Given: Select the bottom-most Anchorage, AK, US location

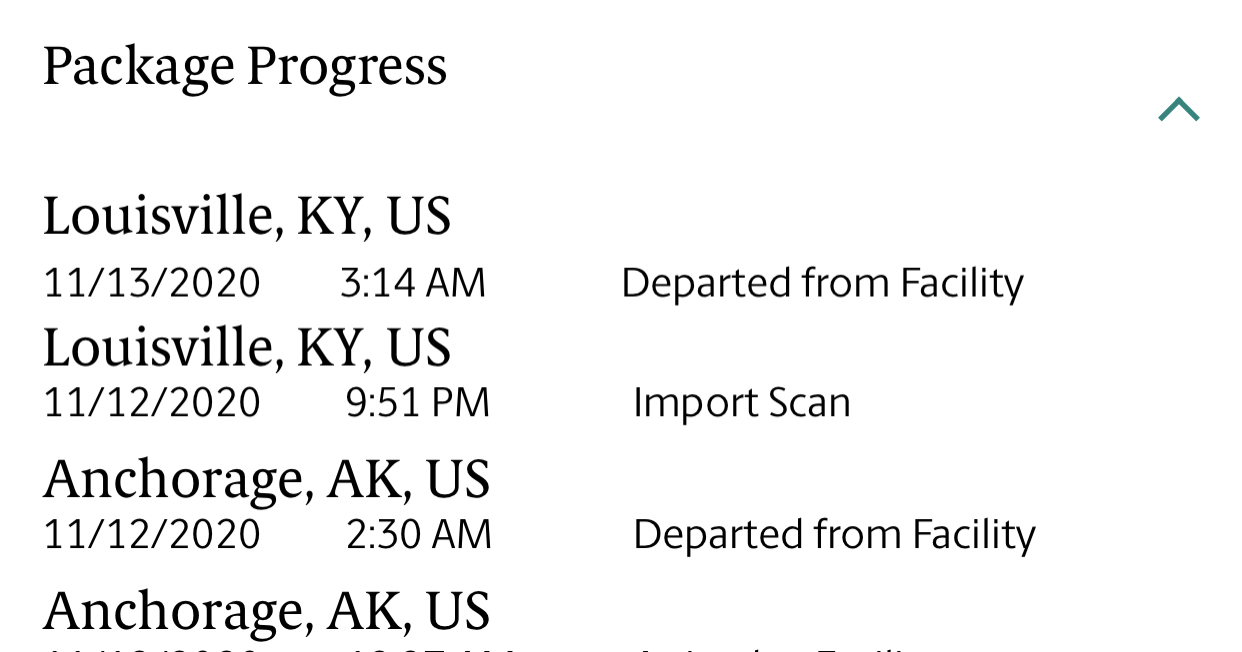Looking at the screenshot, I should pos(266,610).
